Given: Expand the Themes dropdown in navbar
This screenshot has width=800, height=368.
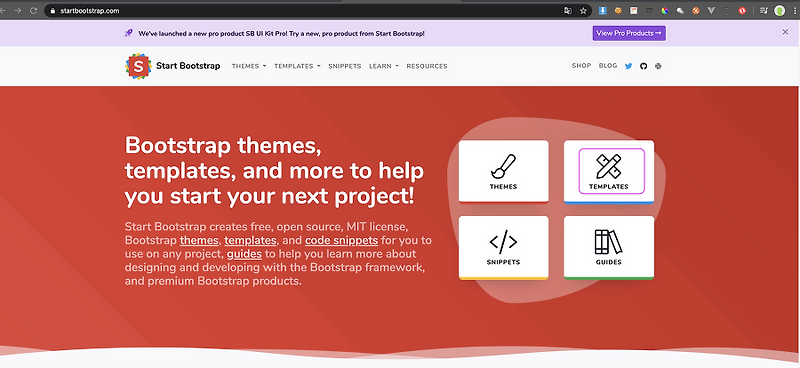Looking at the screenshot, I should 249,66.
